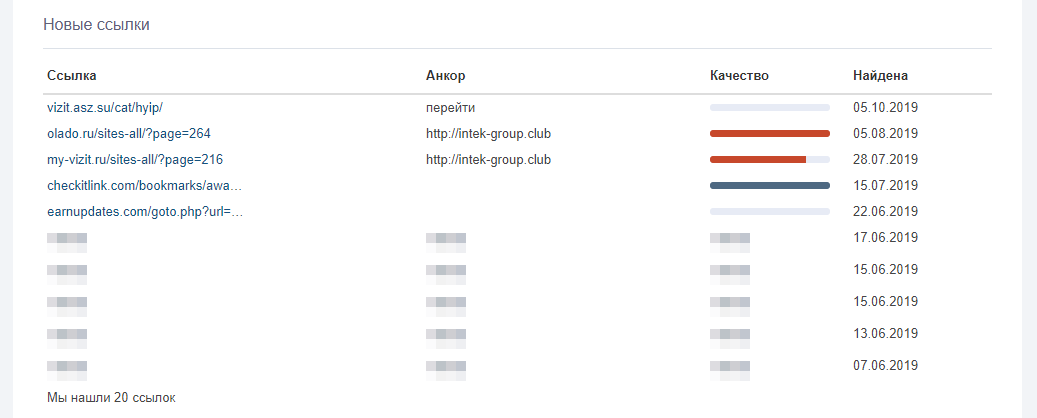Click the blurred link dated 17.06.2019

pyautogui.click(x=67, y=243)
